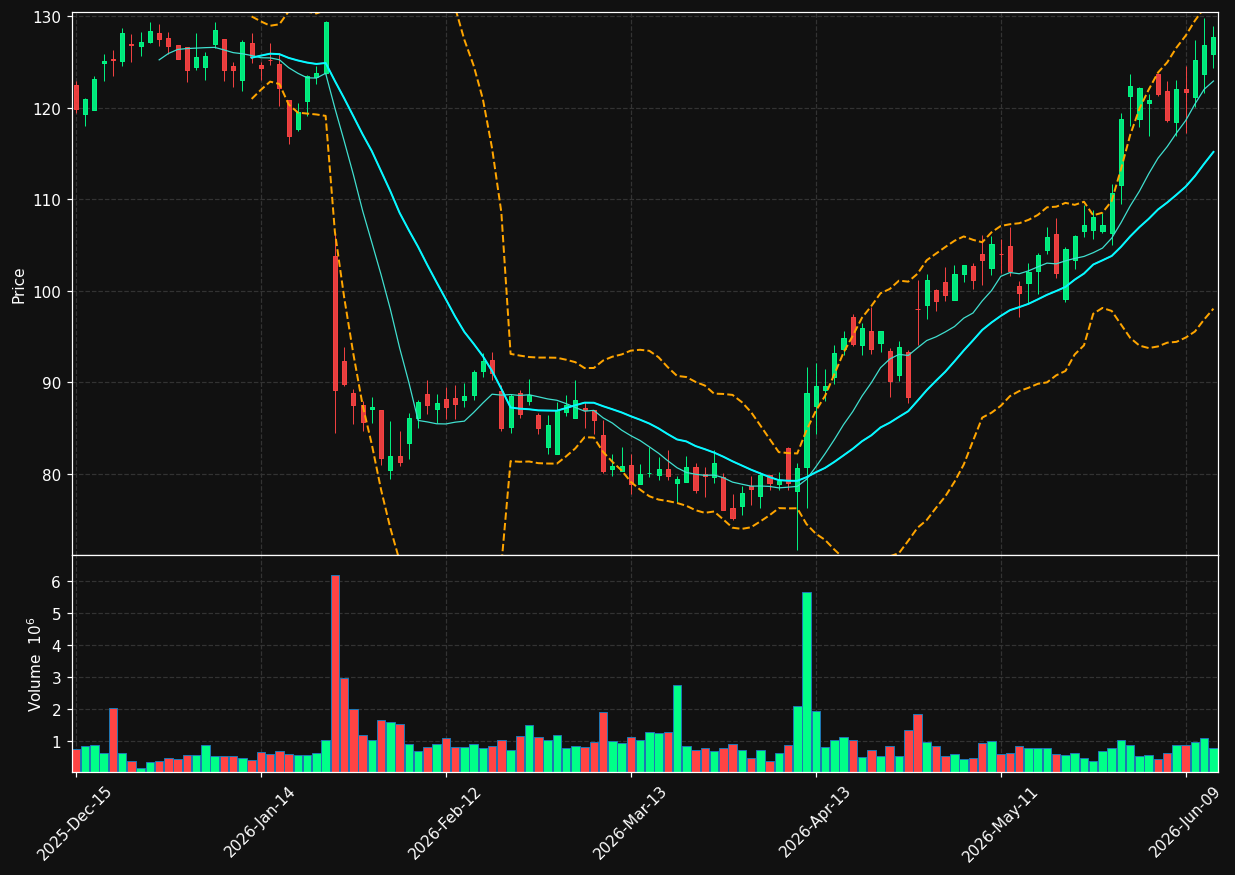Click the volume tick label 6

pos(59,581)
